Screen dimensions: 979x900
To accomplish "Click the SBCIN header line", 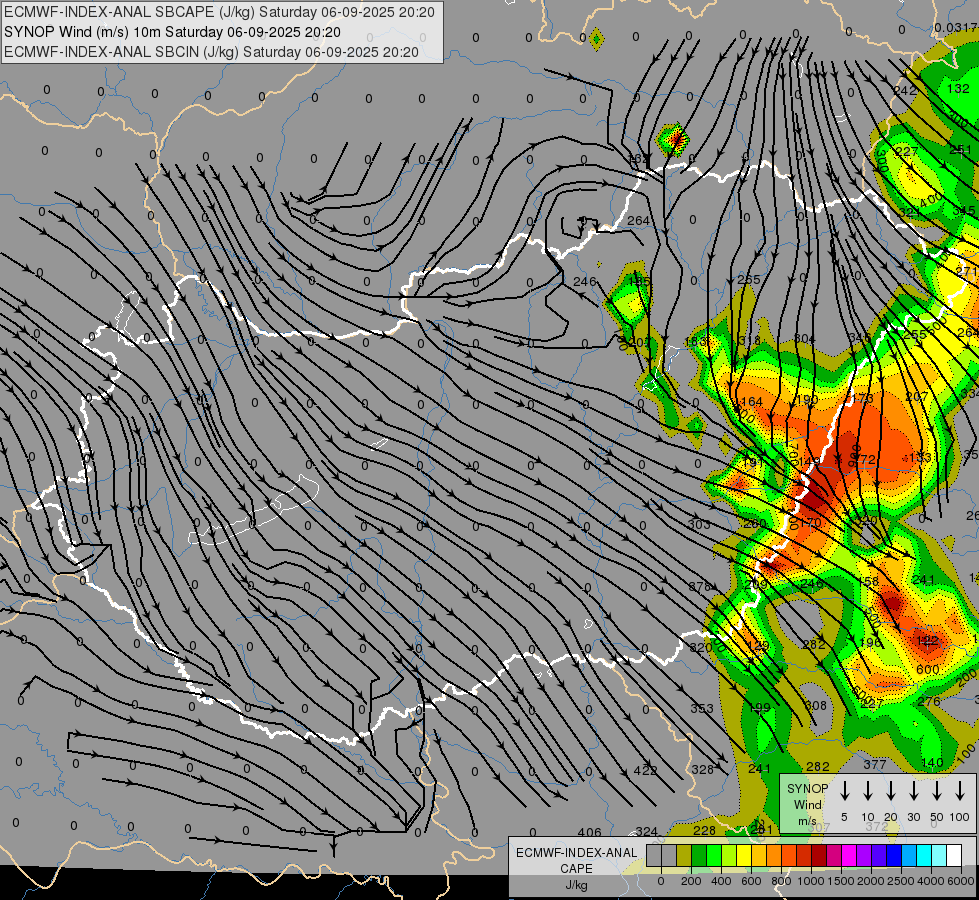I will (x=211, y=52).
